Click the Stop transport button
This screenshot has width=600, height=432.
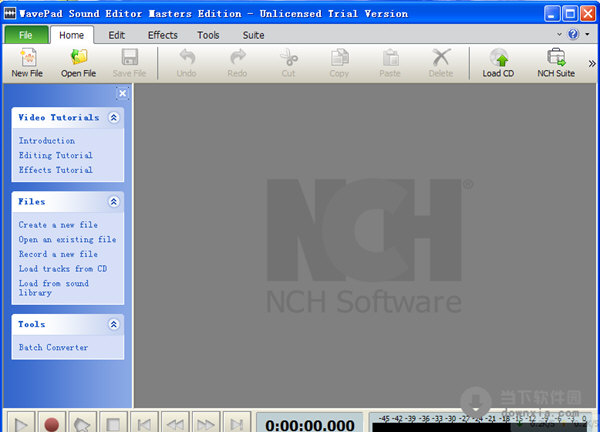pyautogui.click(x=113, y=422)
